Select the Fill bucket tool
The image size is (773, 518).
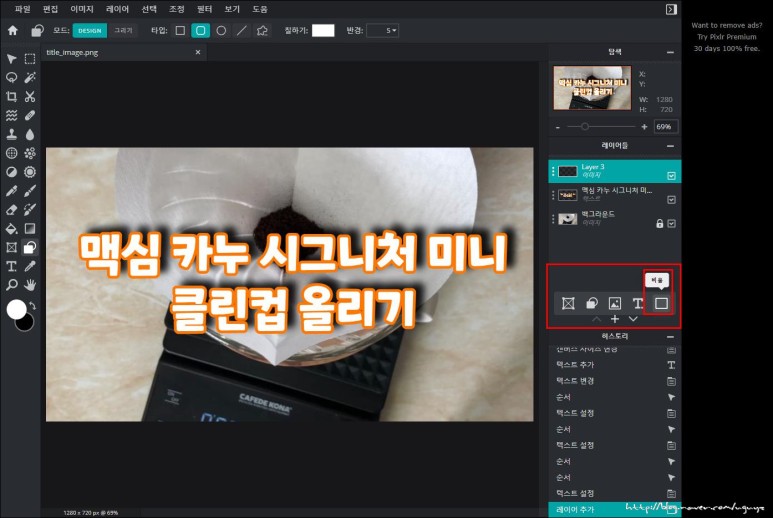[11, 229]
